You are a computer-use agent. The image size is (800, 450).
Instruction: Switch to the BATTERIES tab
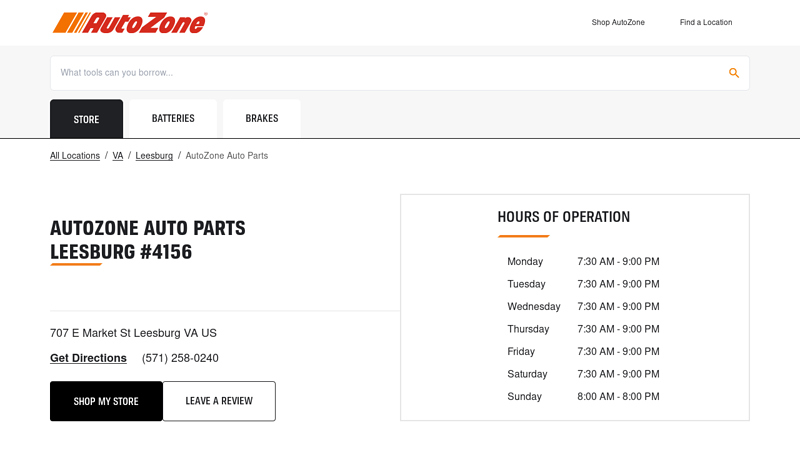click(x=173, y=118)
